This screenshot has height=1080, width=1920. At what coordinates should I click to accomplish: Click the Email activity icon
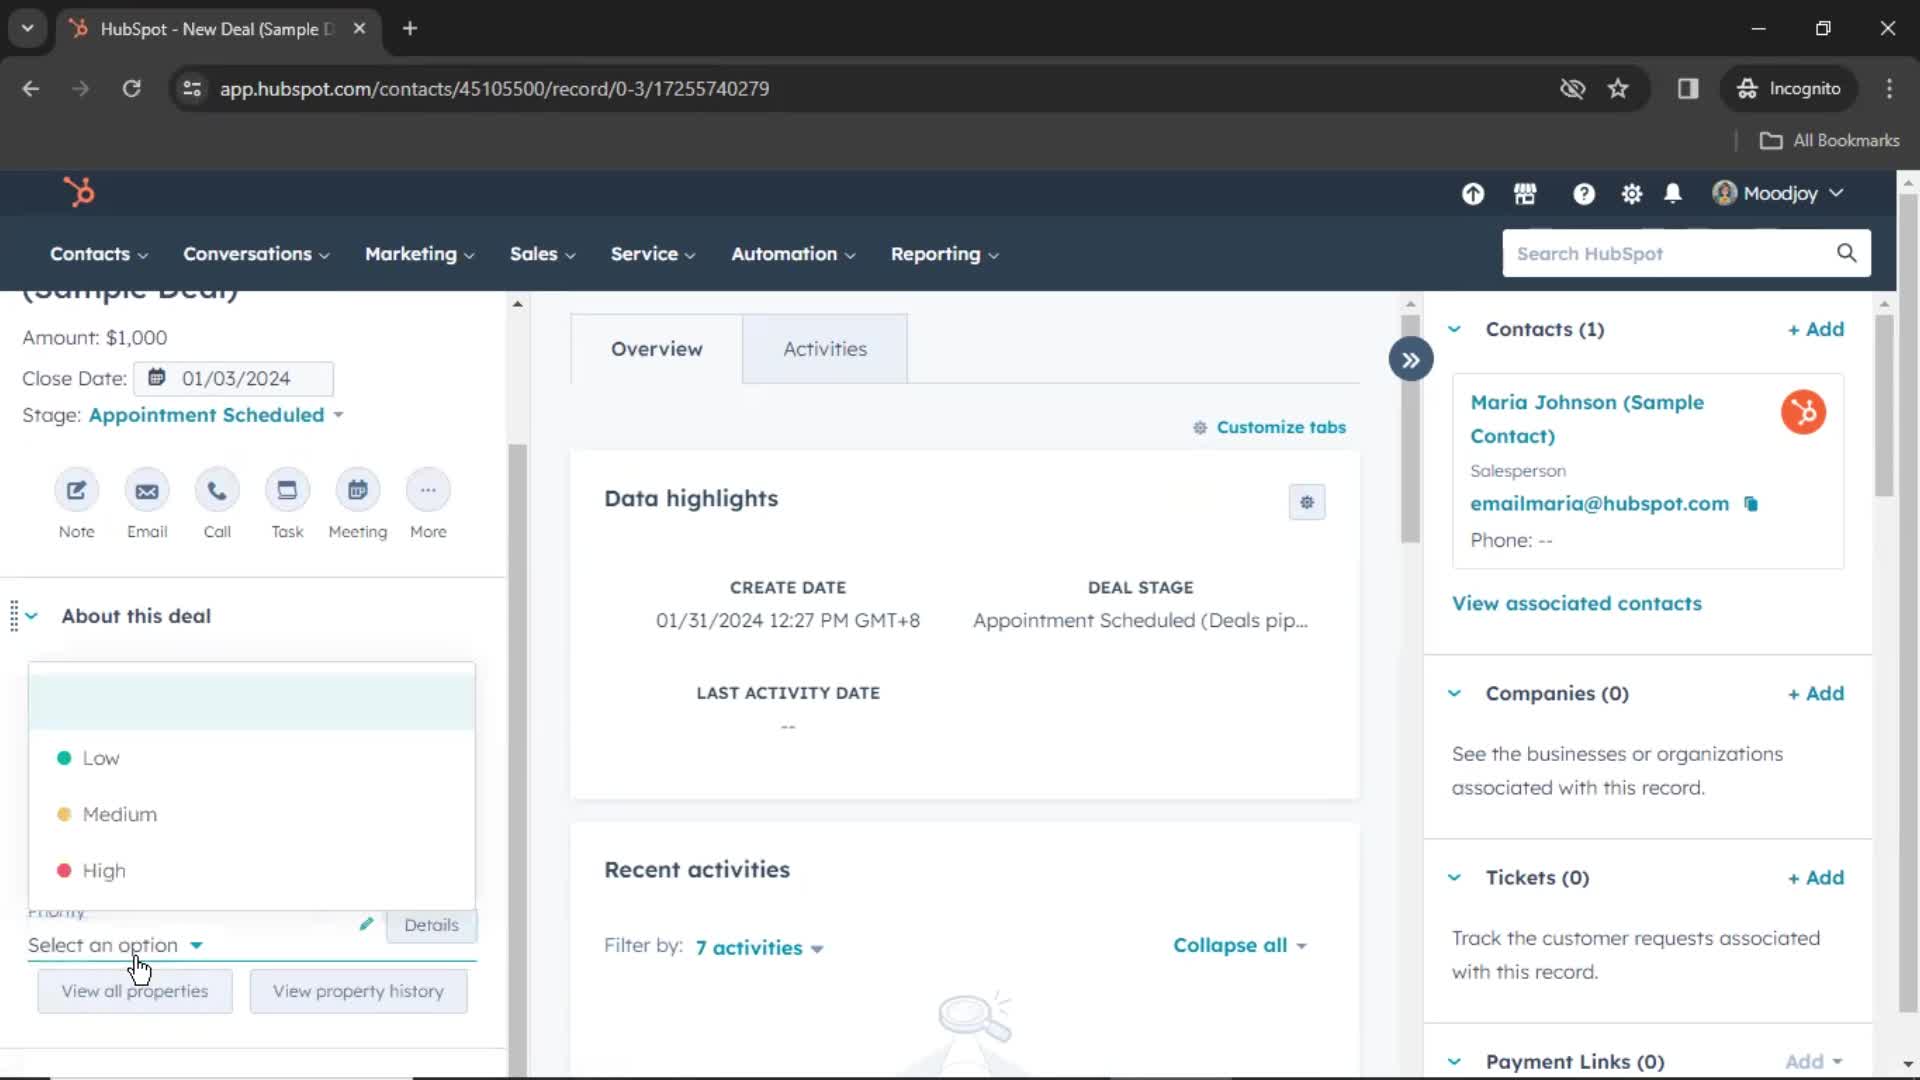(x=147, y=490)
